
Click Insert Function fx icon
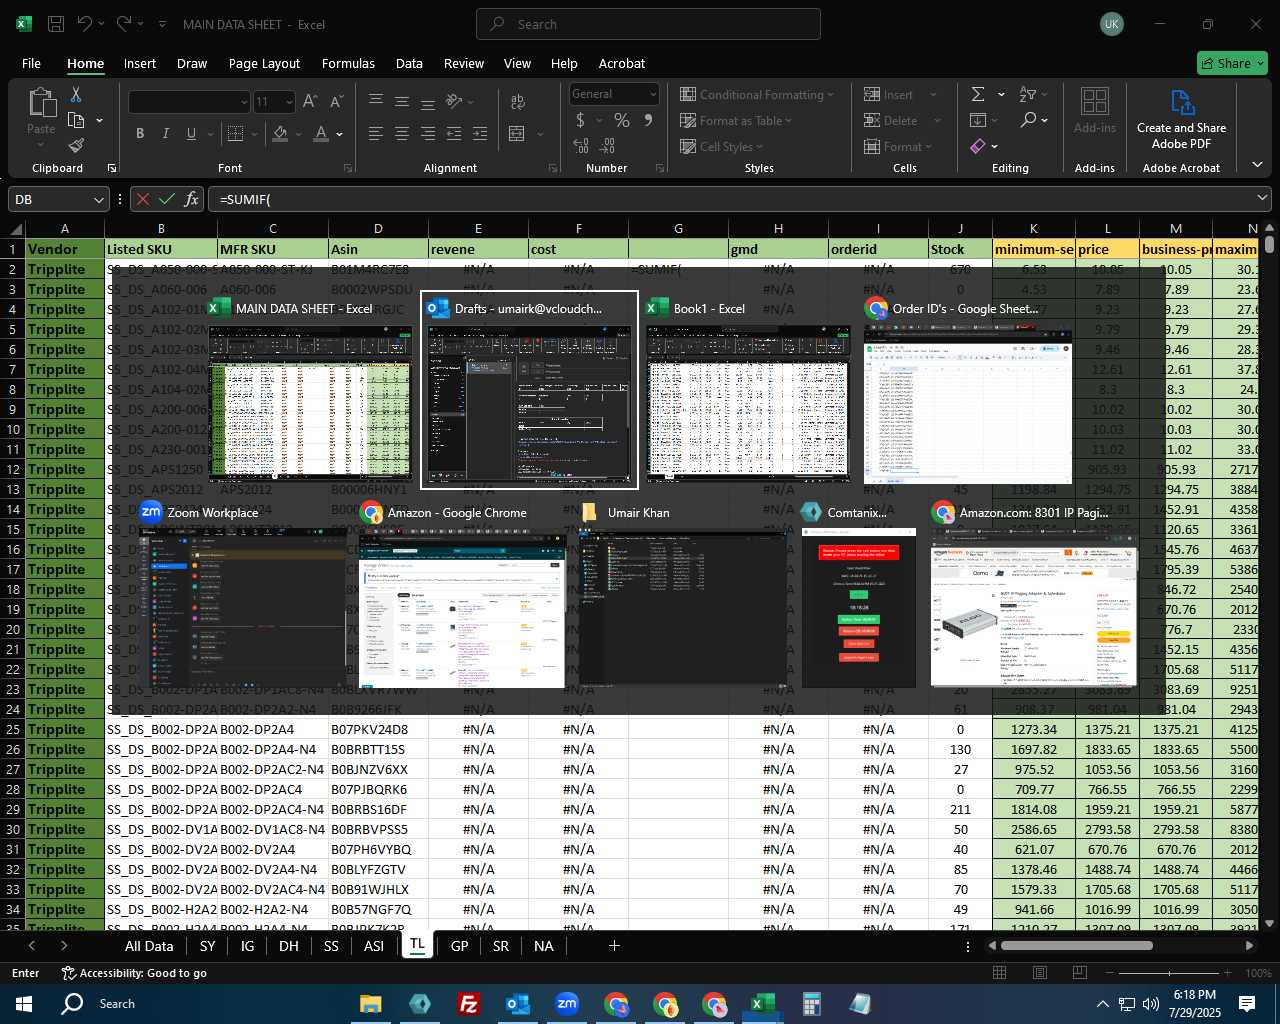pos(192,199)
